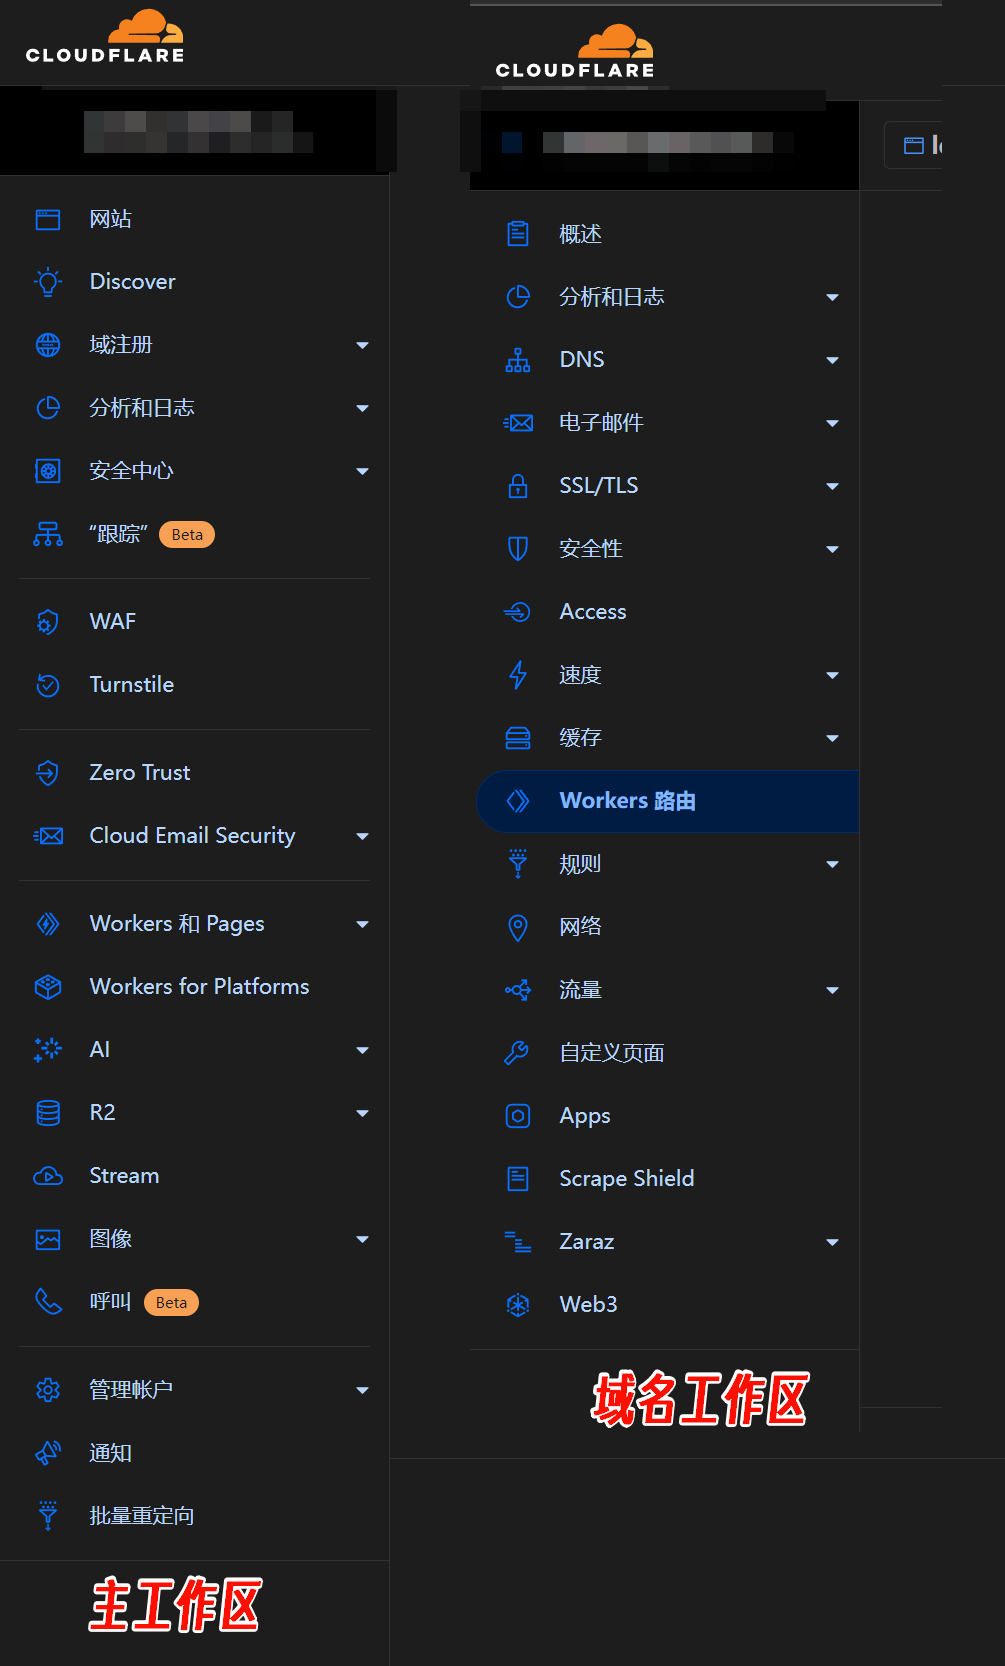The width and height of the screenshot is (1005, 1666).
Task: Expand the Workers 和 Pages arrow
Action: coord(363,924)
